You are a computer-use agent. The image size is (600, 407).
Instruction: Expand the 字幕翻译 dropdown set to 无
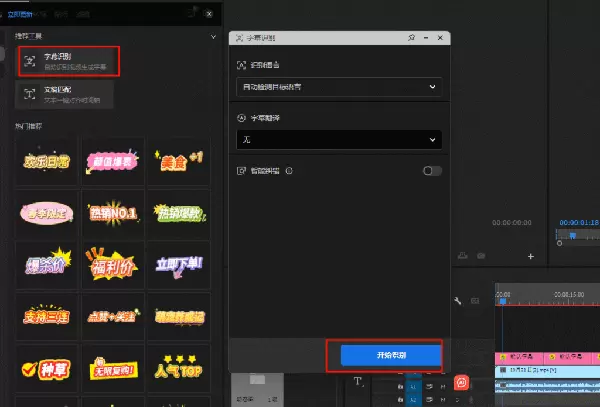tap(337, 140)
